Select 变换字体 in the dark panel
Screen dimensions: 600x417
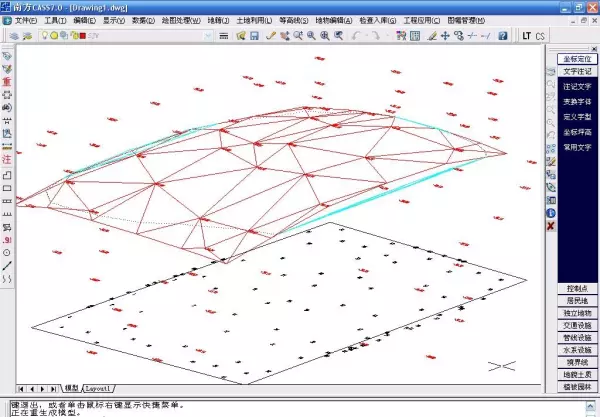click(577, 102)
